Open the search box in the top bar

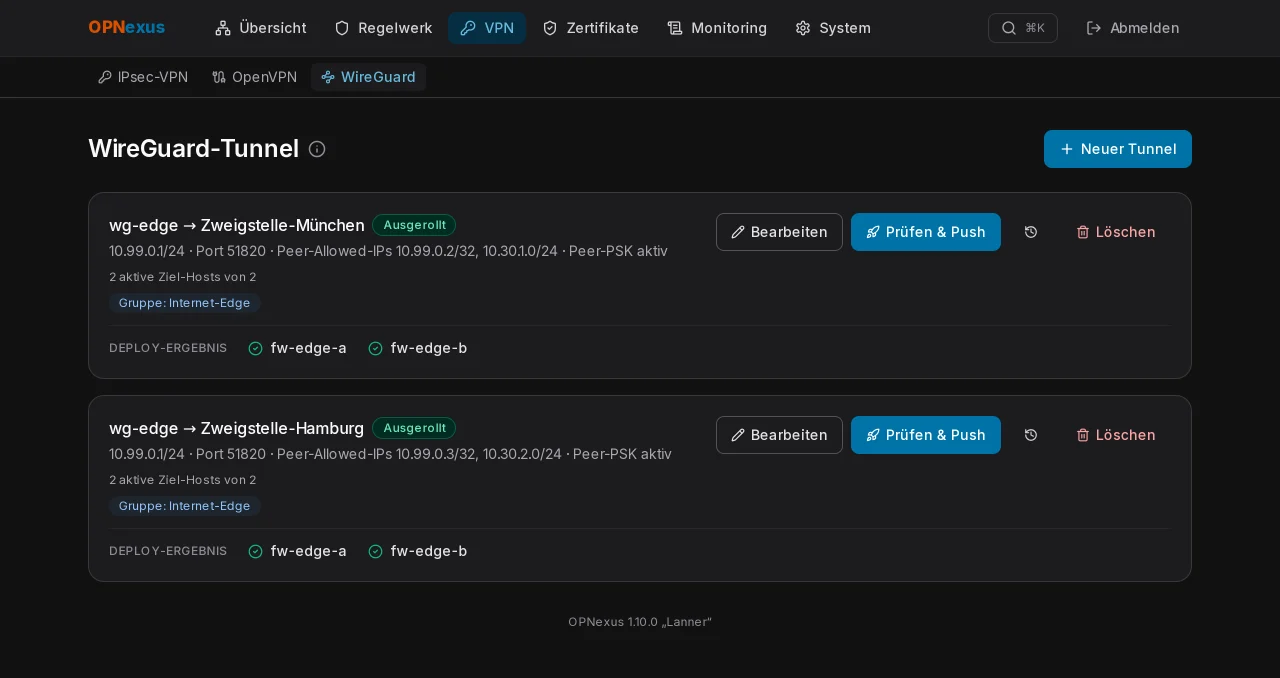[1022, 28]
